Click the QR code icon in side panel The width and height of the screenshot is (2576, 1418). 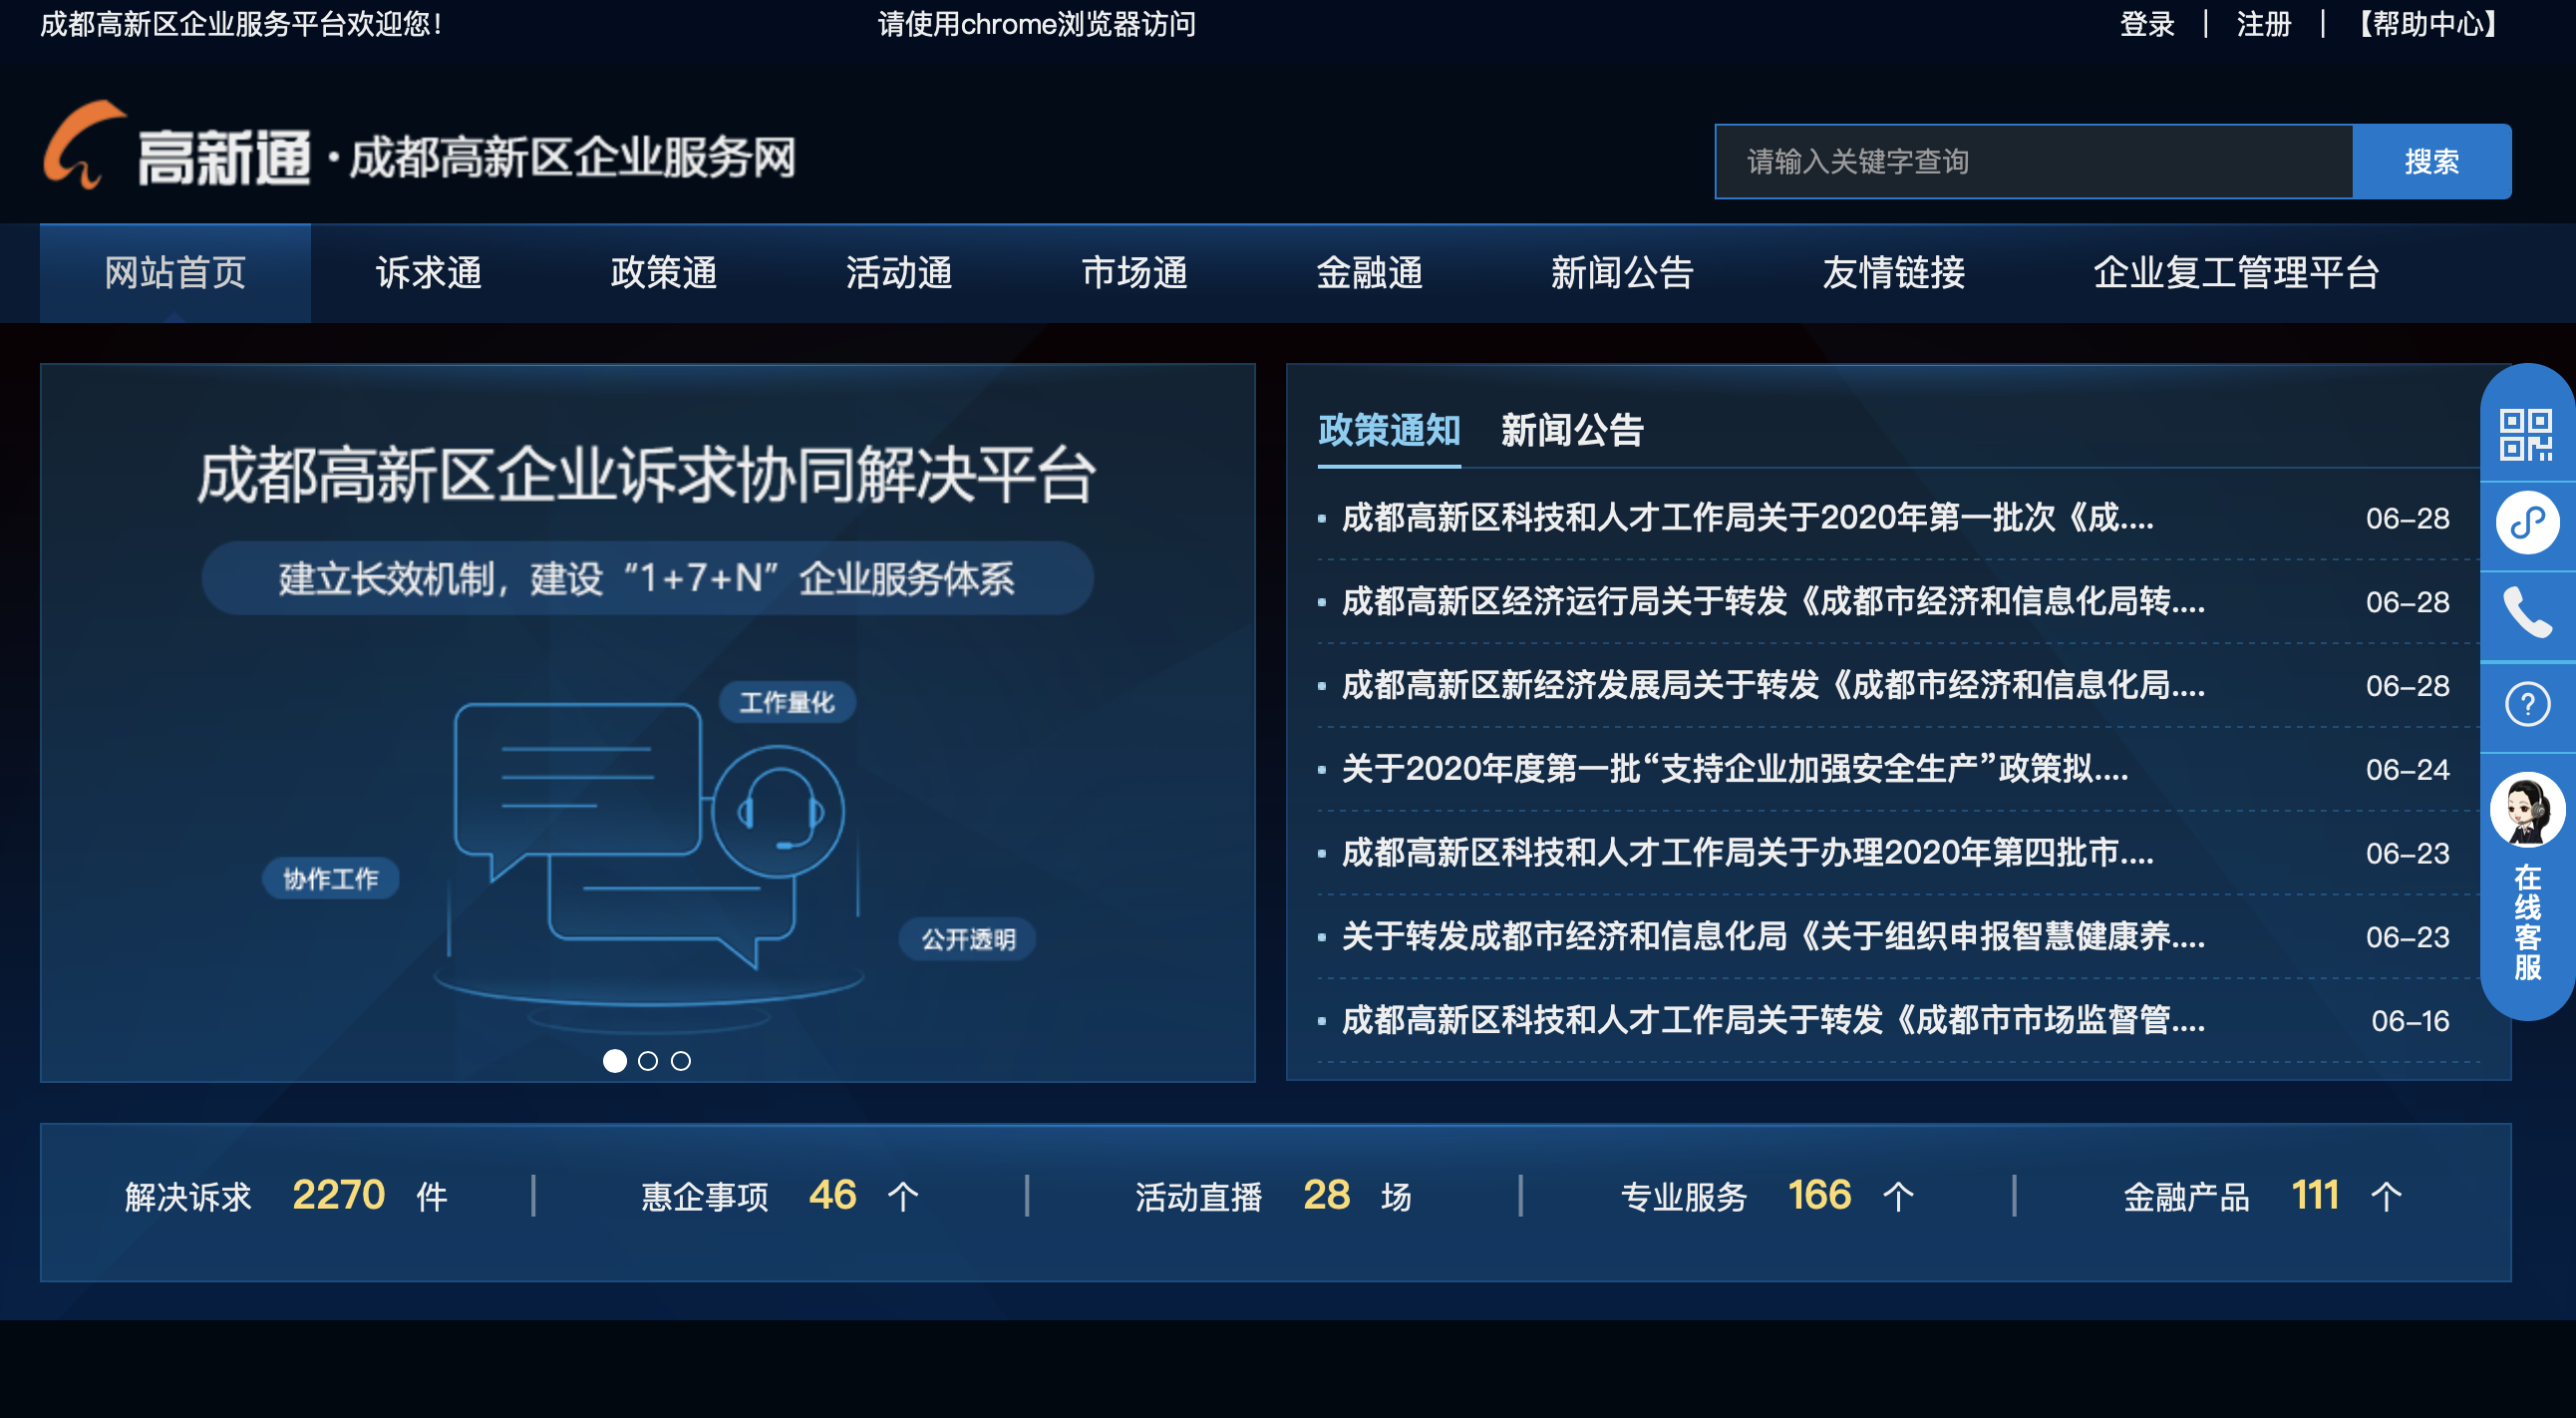(2526, 434)
